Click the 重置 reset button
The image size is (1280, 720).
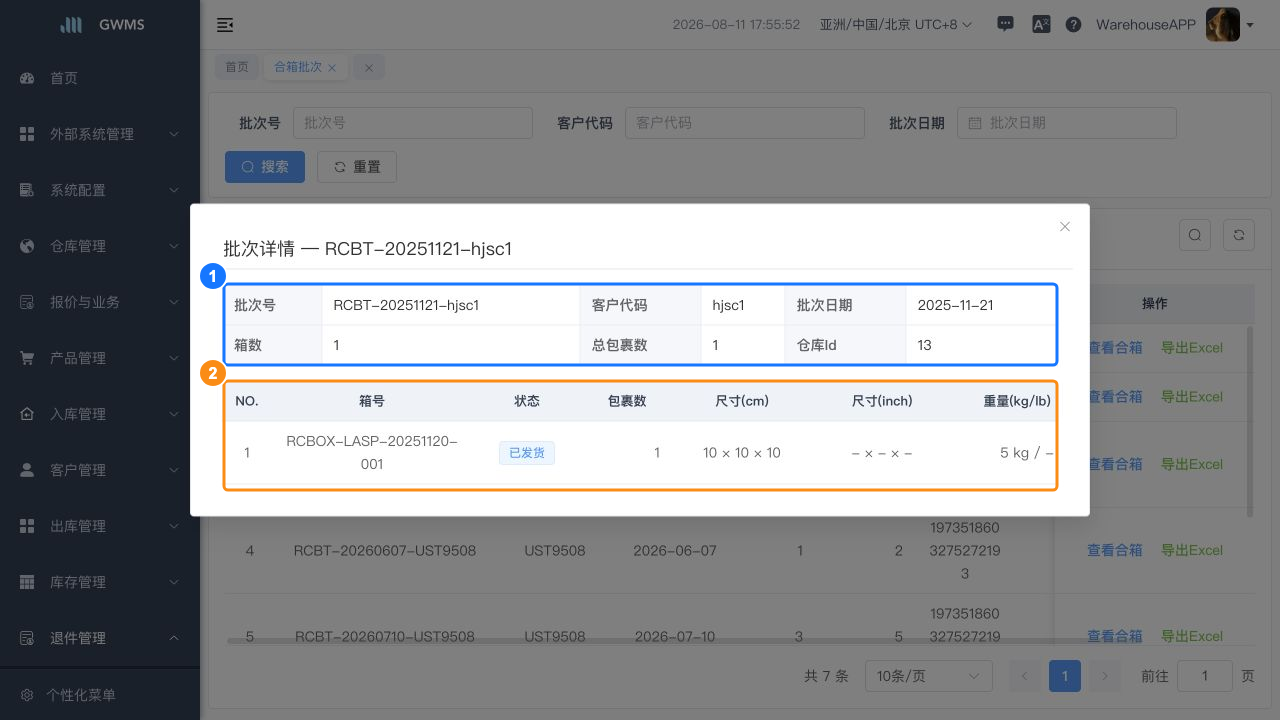pyautogui.click(x=357, y=167)
